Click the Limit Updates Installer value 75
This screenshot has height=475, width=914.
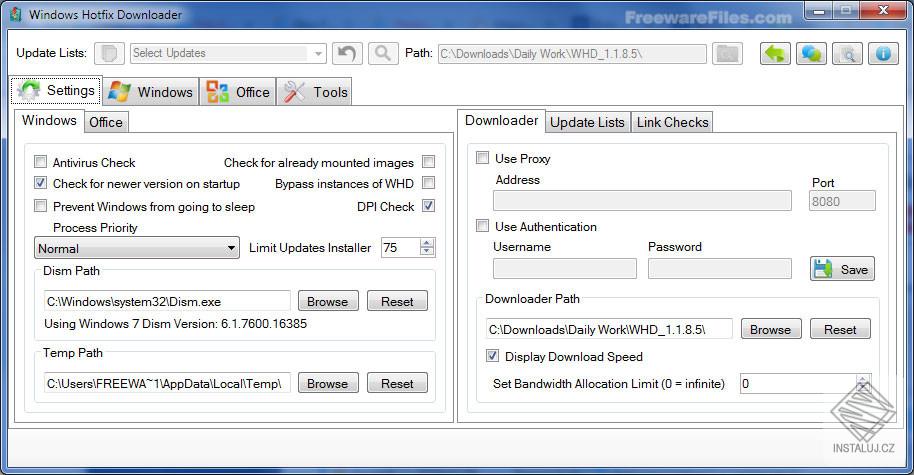coord(401,248)
